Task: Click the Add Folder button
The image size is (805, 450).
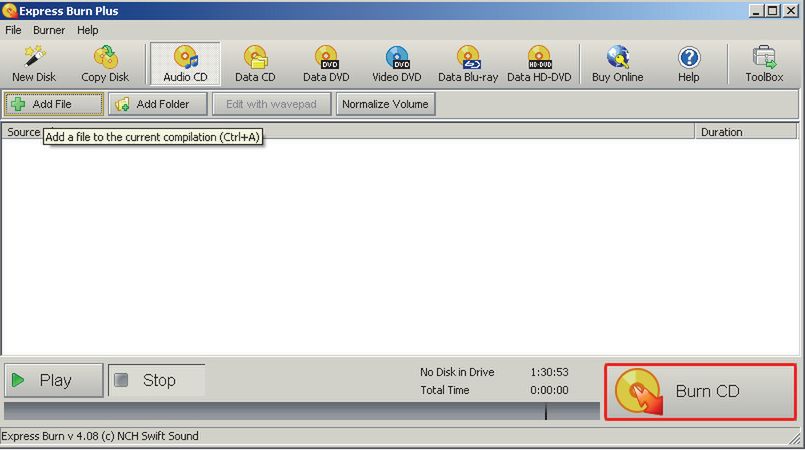Action: coord(158,104)
